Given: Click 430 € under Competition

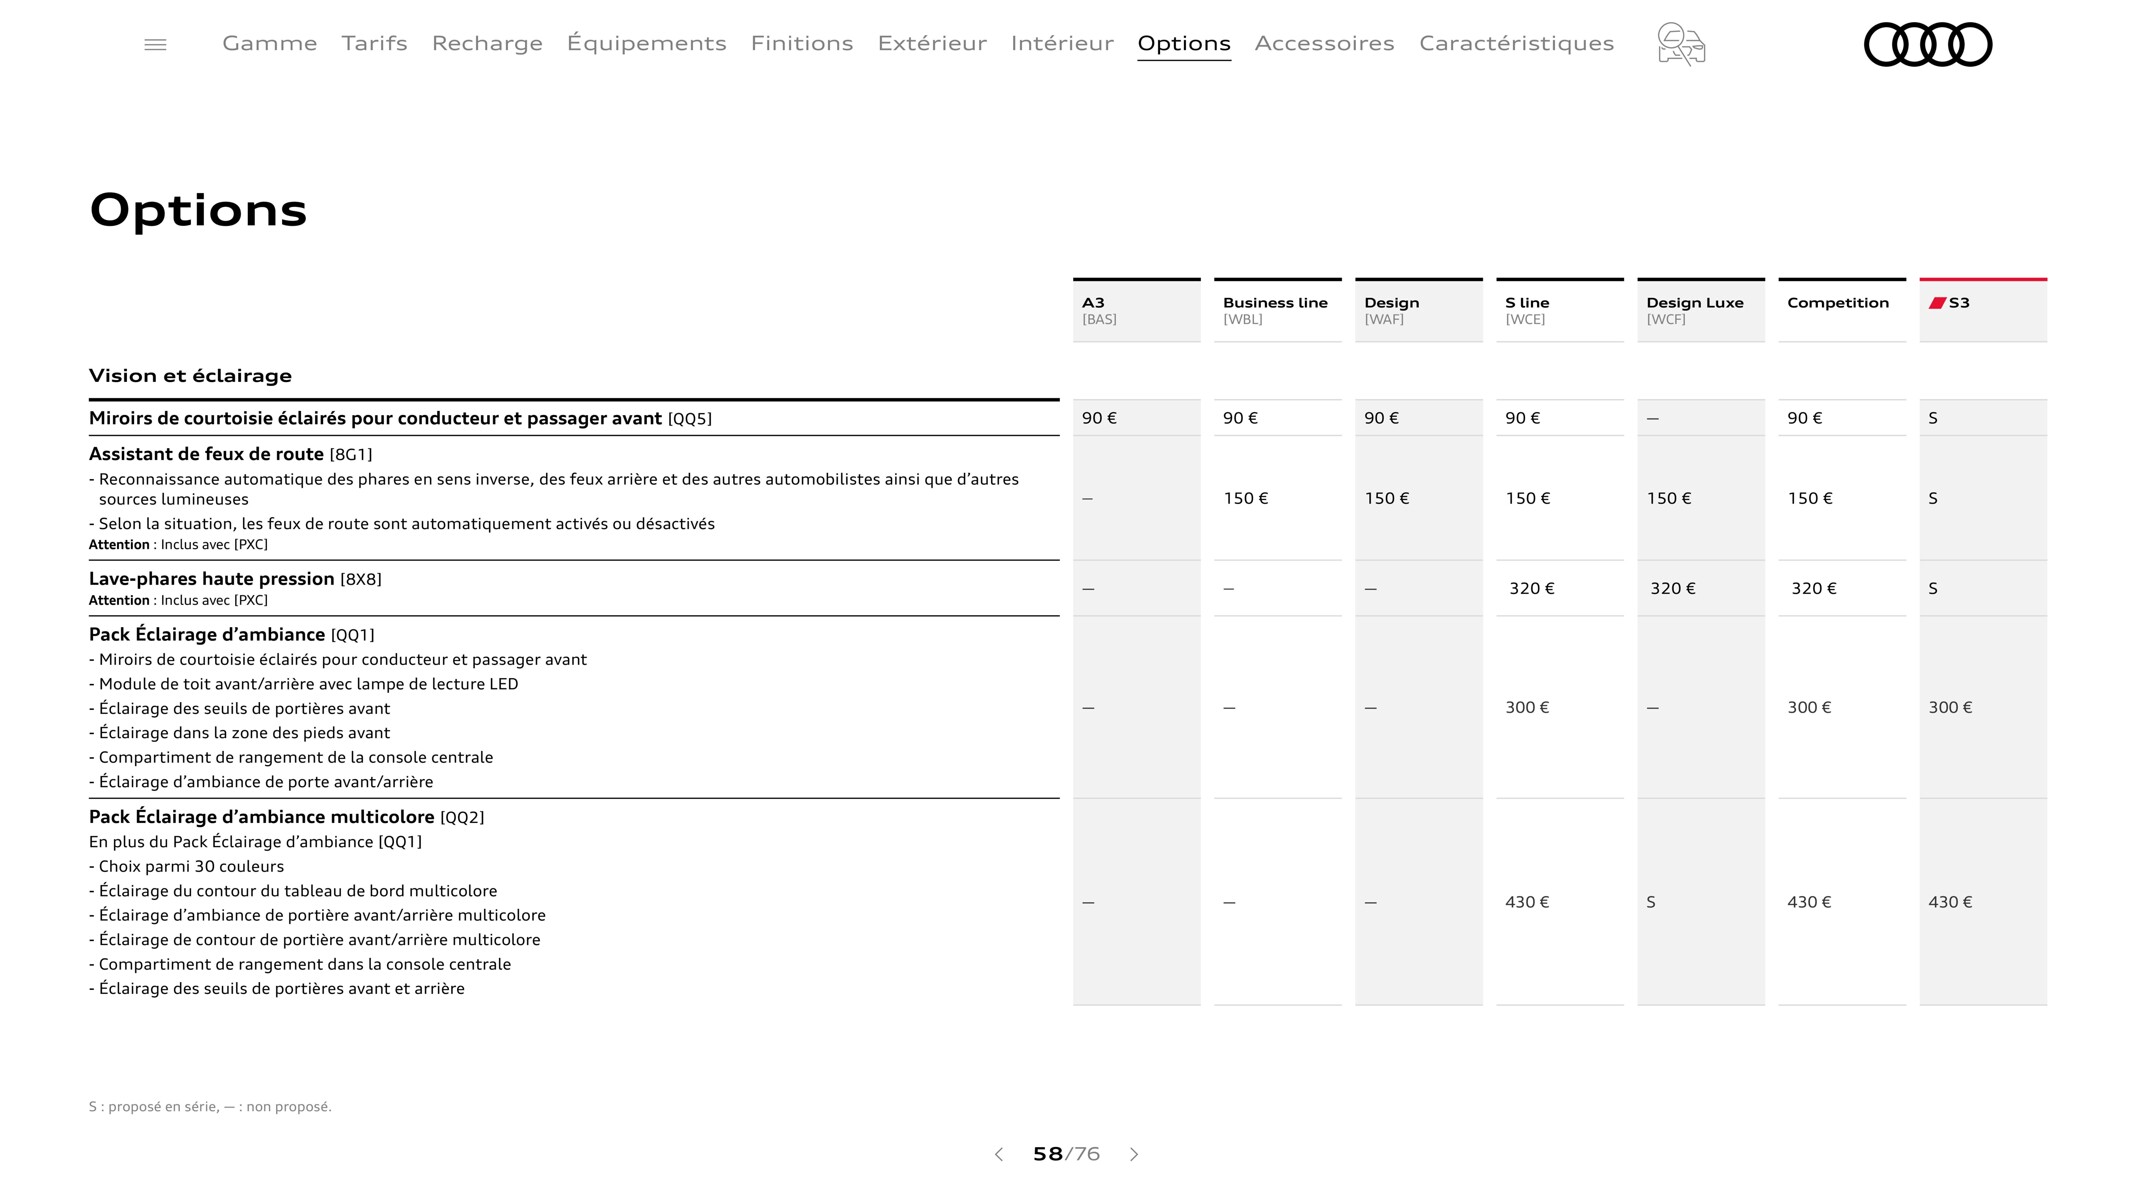Looking at the screenshot, I should tap(1809, 902).
